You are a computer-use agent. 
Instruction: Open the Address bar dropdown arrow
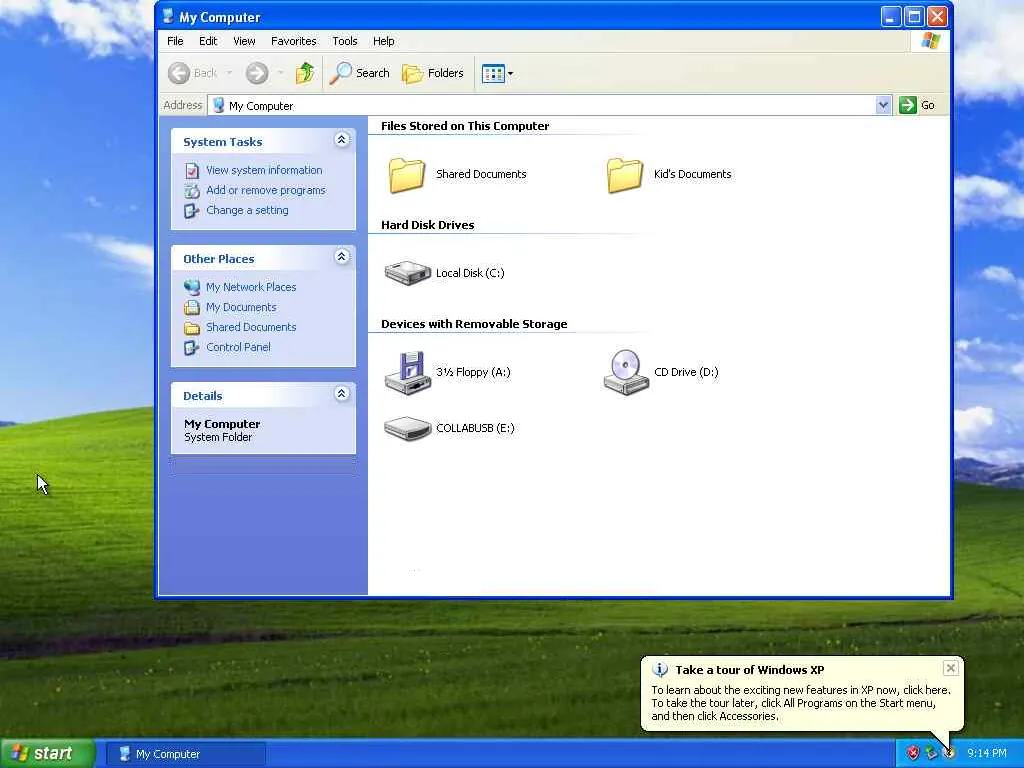[883, 105]
